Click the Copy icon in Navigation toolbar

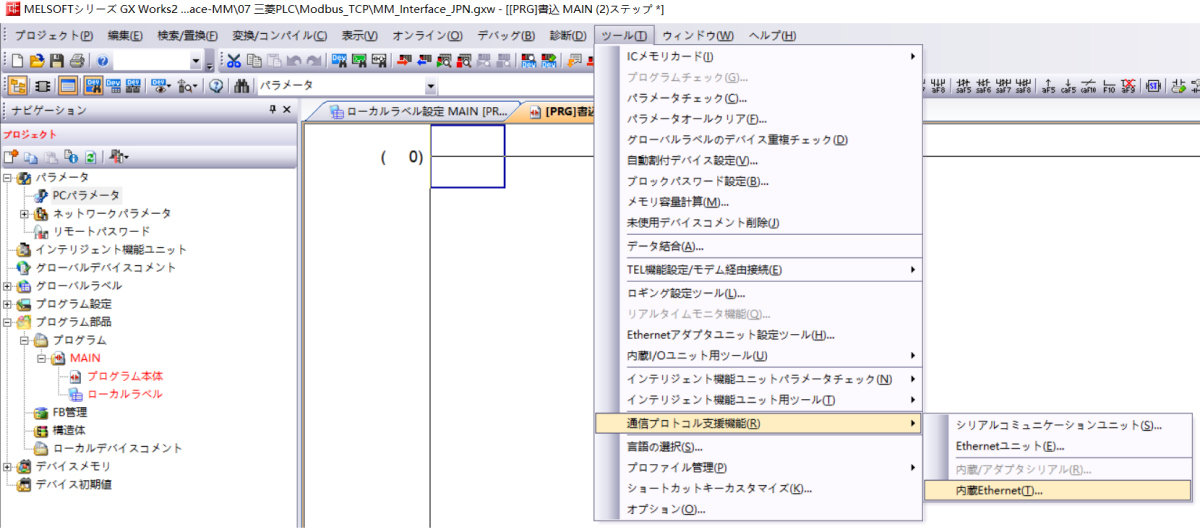tap(31, 157)
